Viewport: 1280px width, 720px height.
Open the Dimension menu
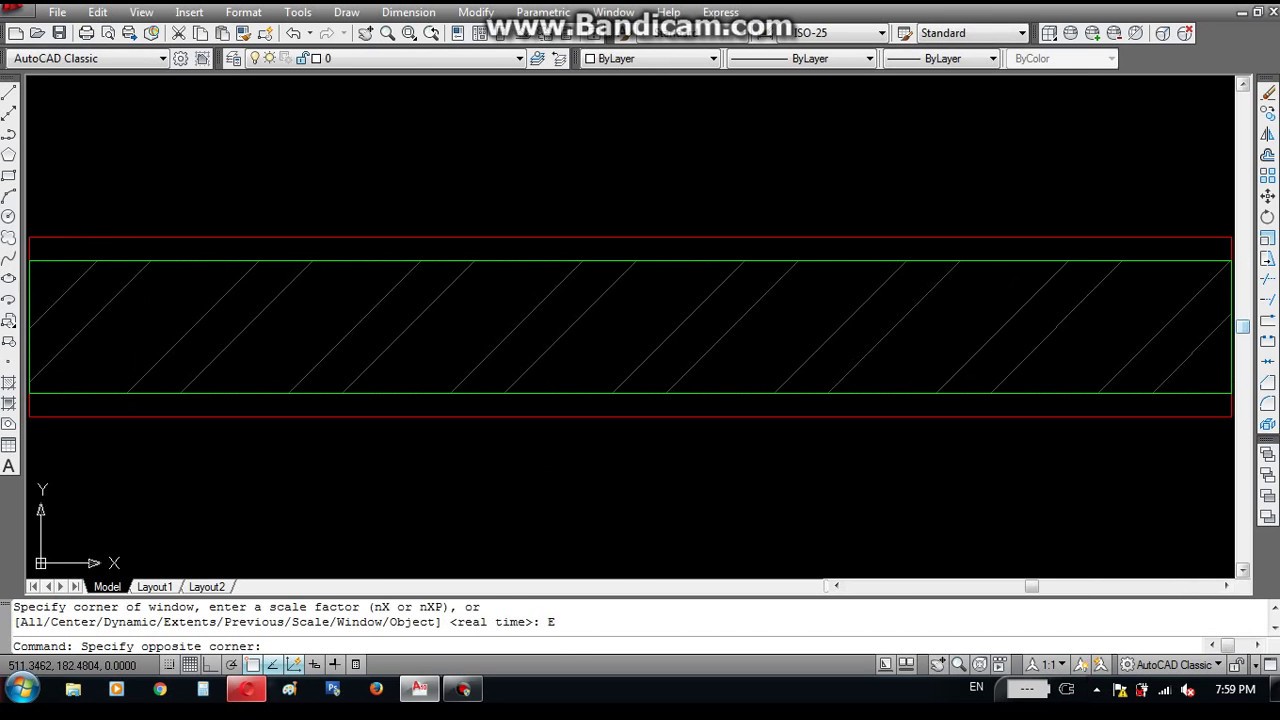tap(408, 12)
